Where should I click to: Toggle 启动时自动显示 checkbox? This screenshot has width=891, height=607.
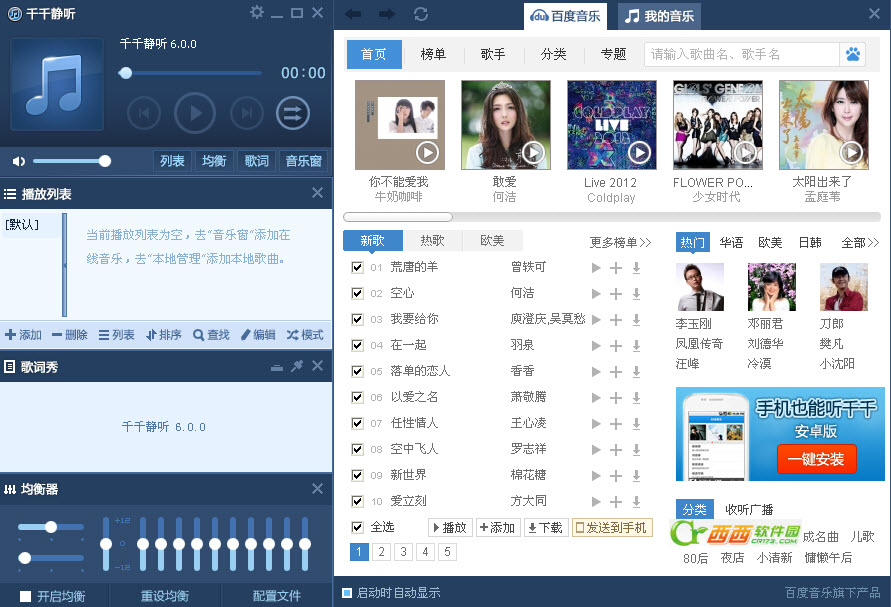(347, 593)
